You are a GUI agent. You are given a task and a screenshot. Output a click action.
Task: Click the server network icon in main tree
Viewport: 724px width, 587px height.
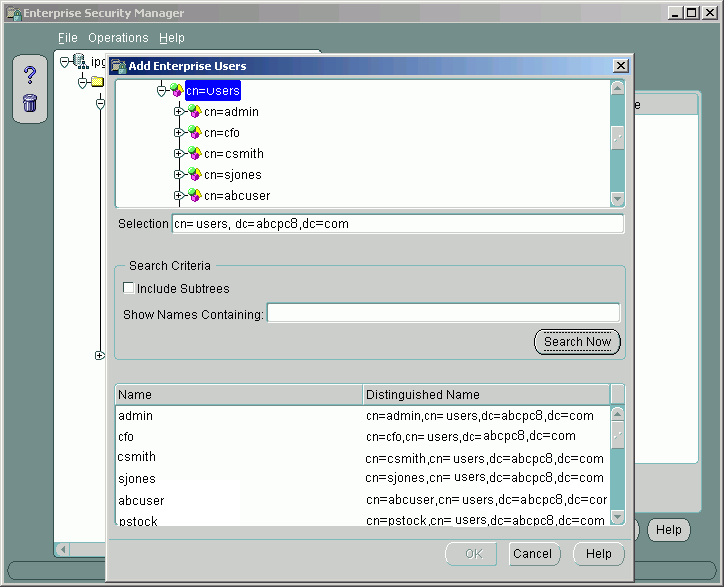pyautogui.click(x=81, y=61)
